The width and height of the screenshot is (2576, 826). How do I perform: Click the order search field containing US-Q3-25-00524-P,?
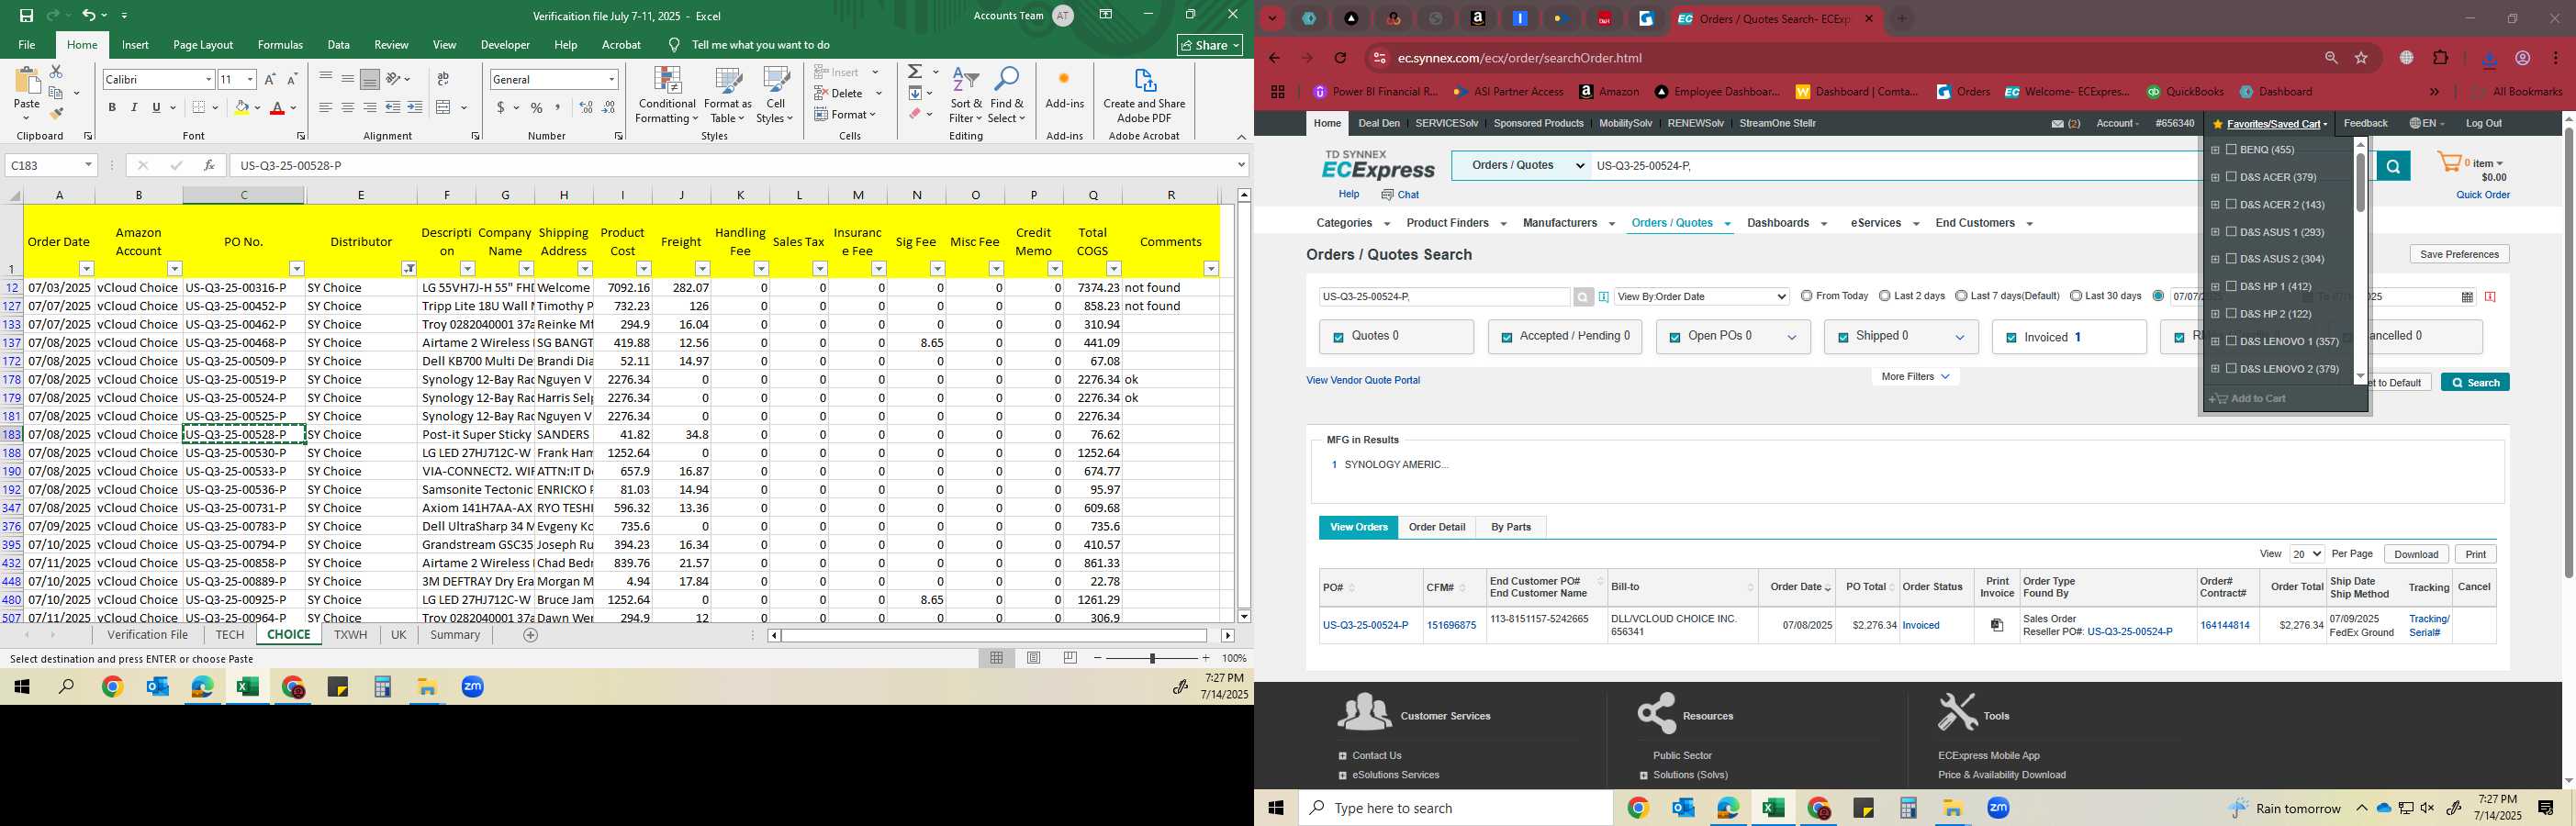click(x=1444, y=296)
